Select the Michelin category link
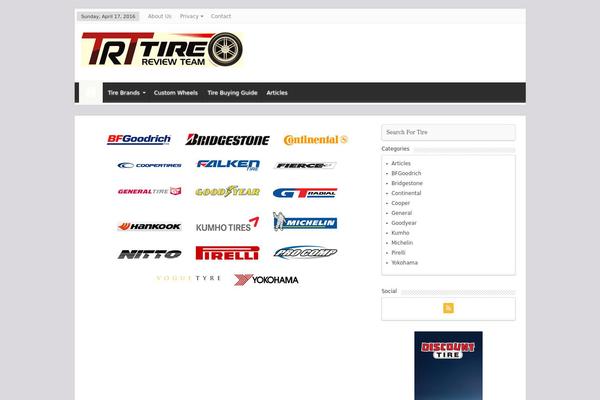Screen dimensions: 600x400 (402, 243)
